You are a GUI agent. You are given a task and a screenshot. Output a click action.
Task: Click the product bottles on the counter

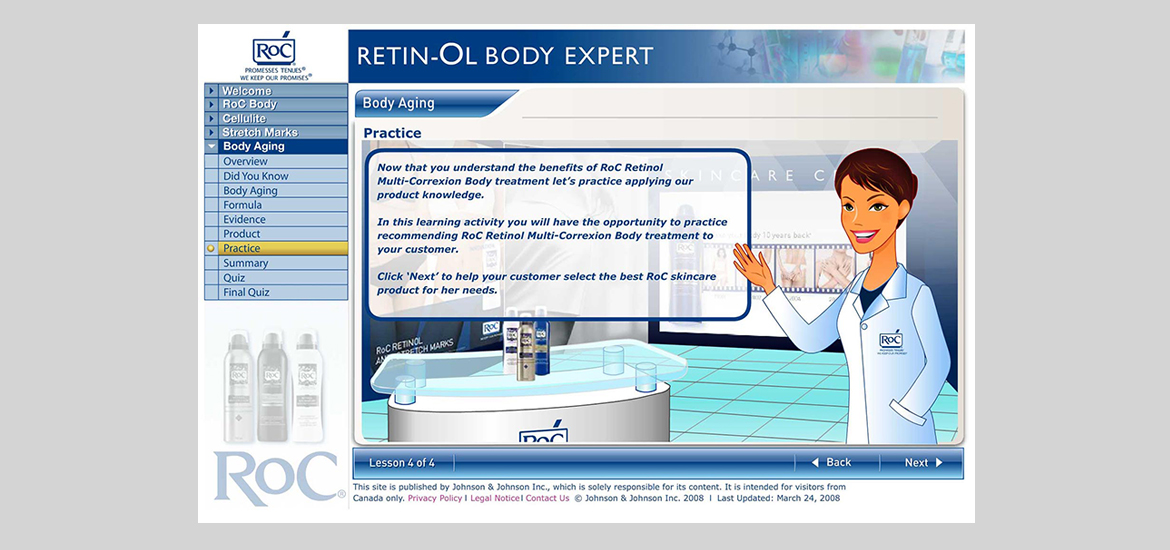coord(527,345)
